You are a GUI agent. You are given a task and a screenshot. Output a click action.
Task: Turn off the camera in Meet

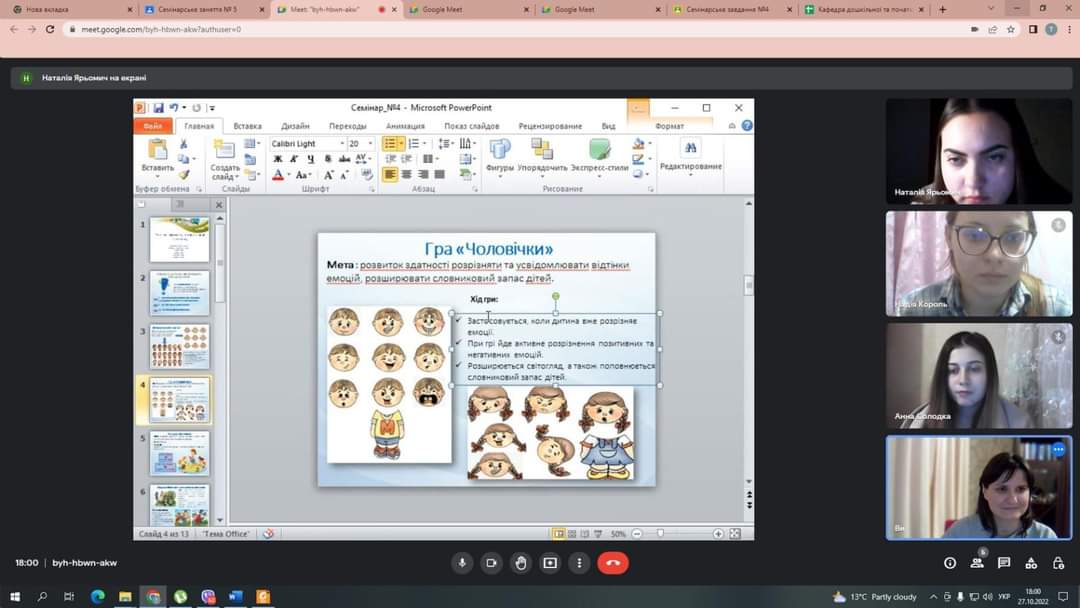pos(491,563)
